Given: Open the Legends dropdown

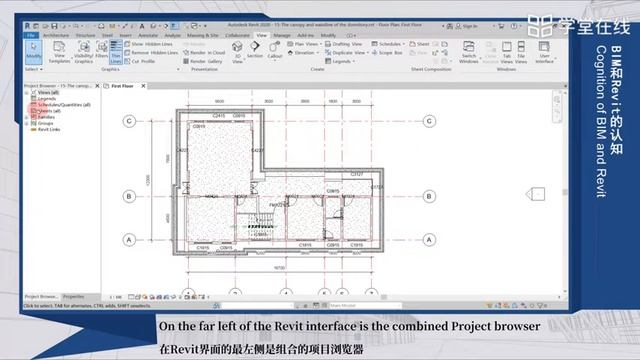Looking at the screenshot, I should (x=340, y=61).
